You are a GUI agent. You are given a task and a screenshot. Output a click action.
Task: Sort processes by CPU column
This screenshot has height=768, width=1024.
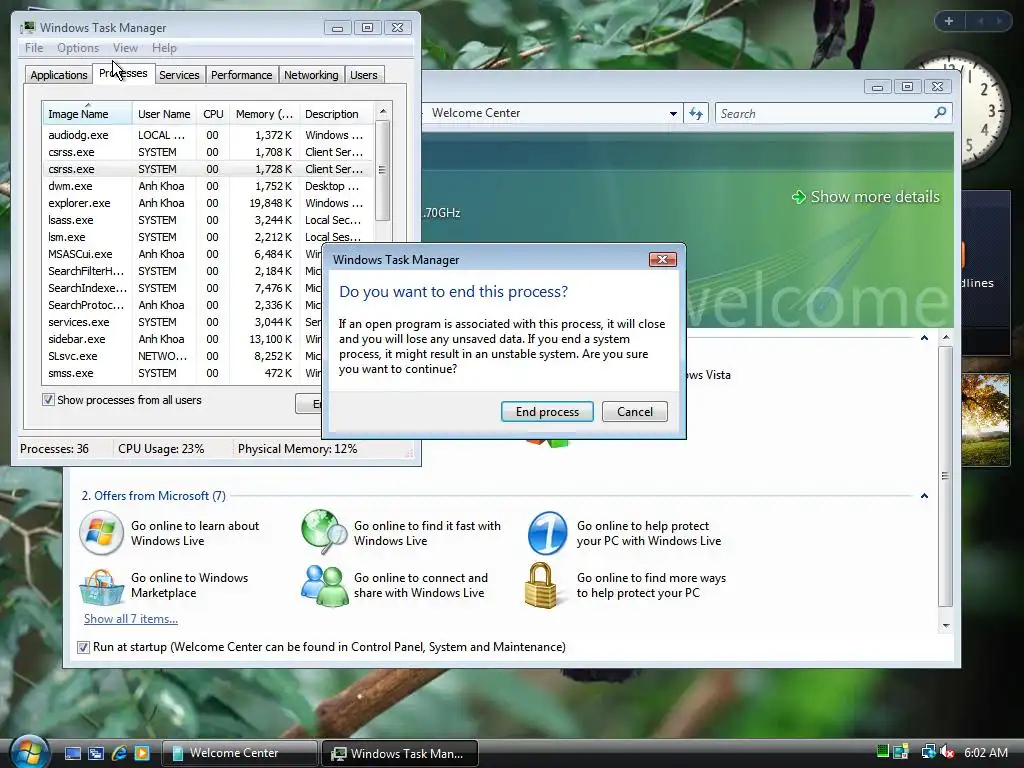click(x=213, y=114)
